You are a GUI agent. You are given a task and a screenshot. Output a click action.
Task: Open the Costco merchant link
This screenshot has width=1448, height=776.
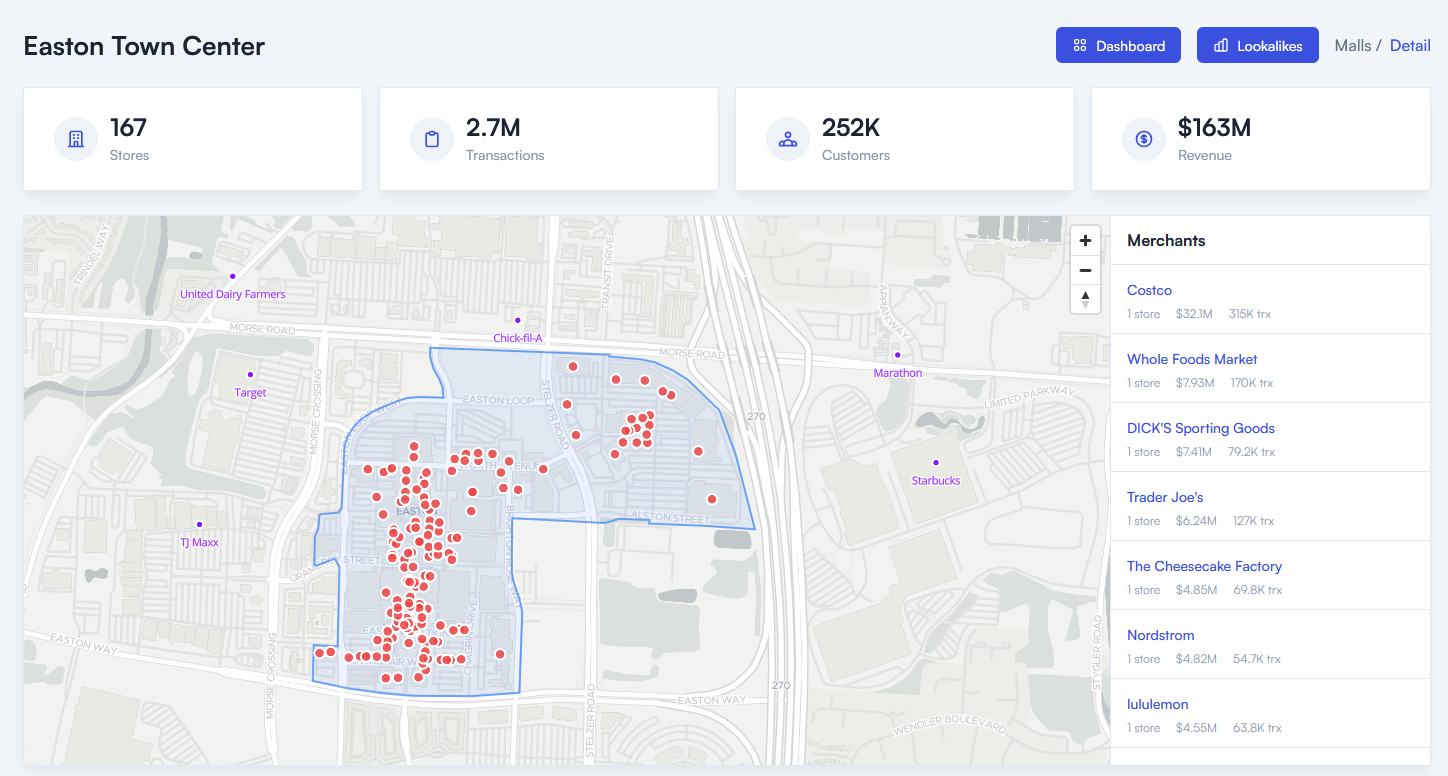coord(1149,290)
